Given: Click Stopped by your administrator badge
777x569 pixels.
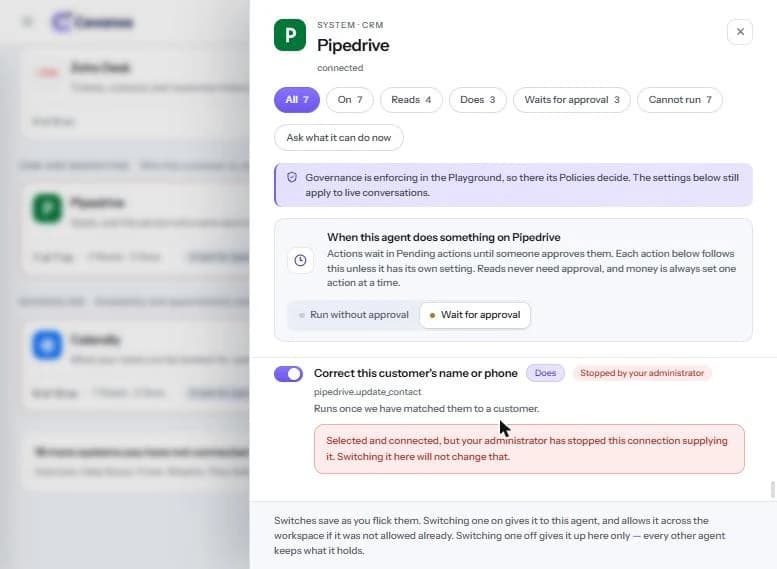Looking at the screenshot, I should click(x=642, y=373).
